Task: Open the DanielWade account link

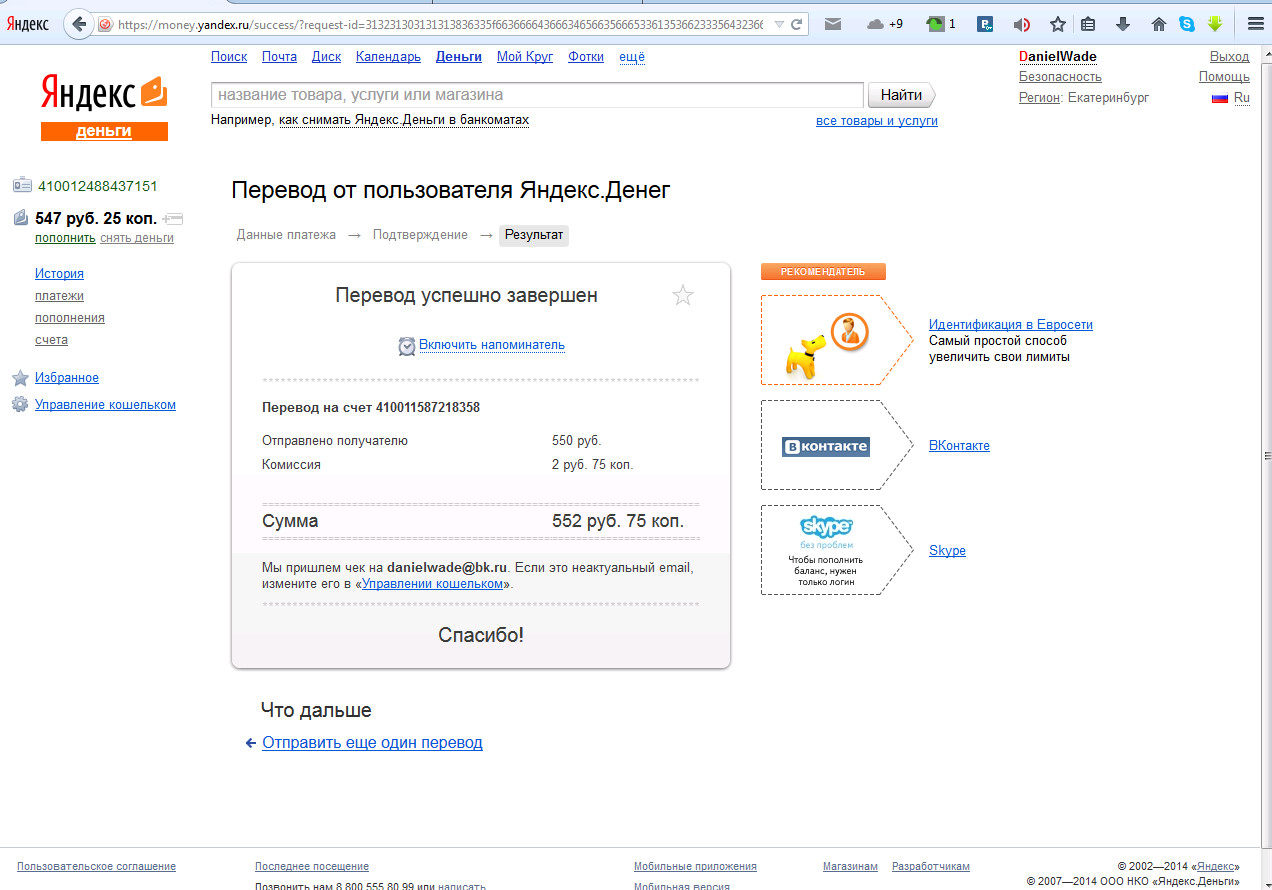Action: coord(1058,57)
